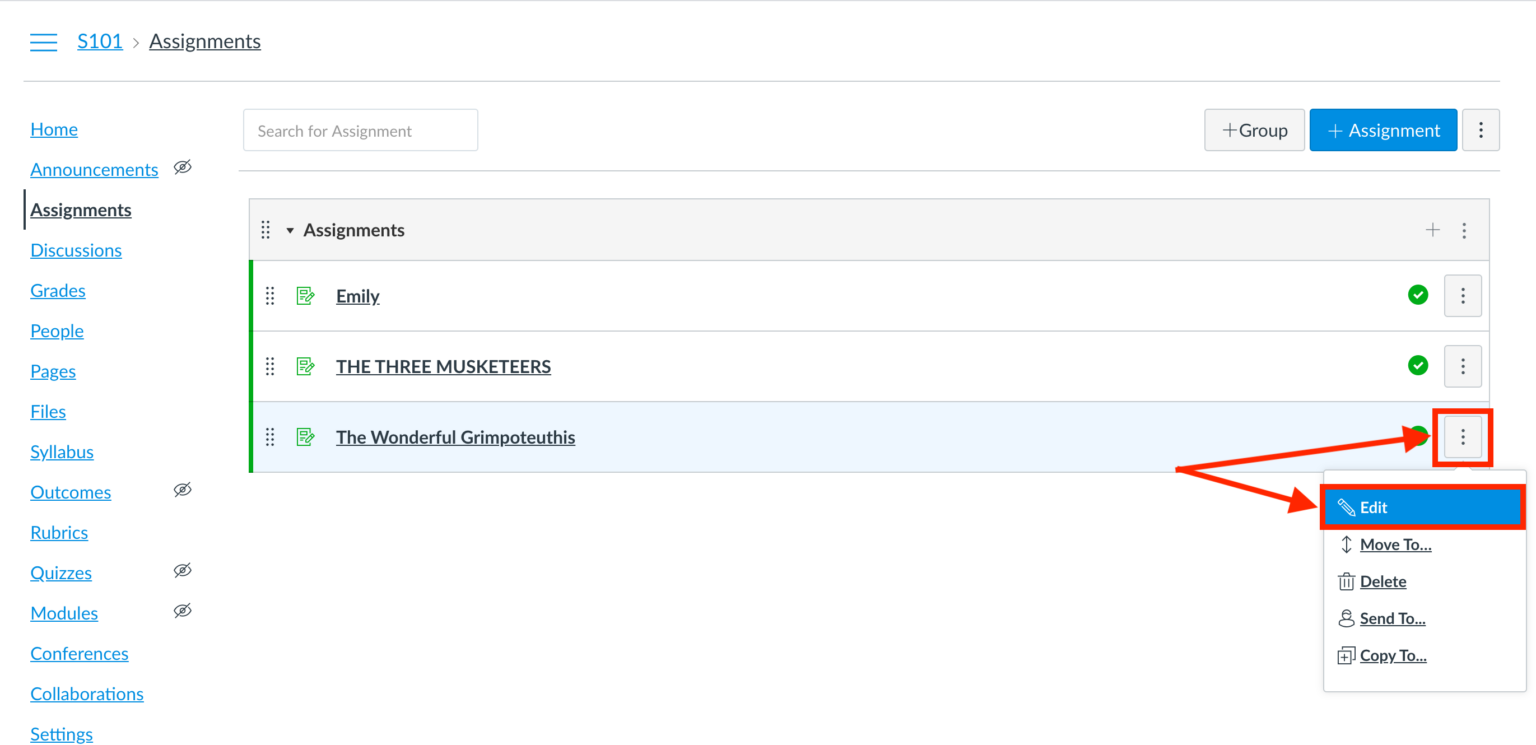
Task: Click the Copy To icon in menu
Action: [x=1346, y=656]
